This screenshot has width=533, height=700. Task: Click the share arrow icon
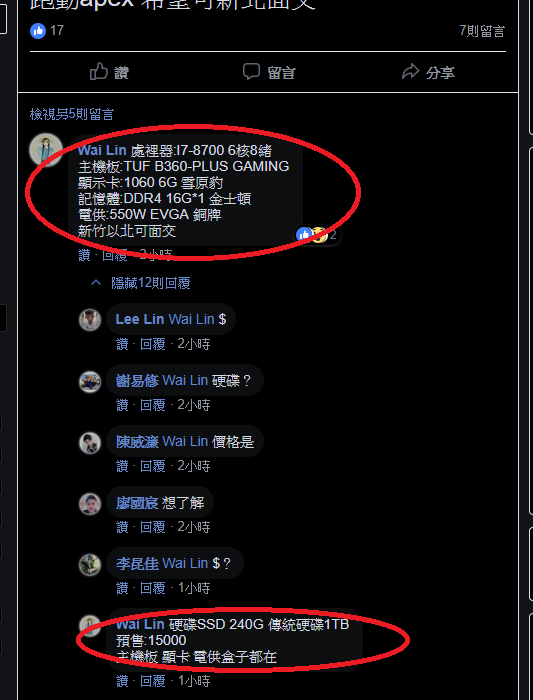(x=410, y=71)
